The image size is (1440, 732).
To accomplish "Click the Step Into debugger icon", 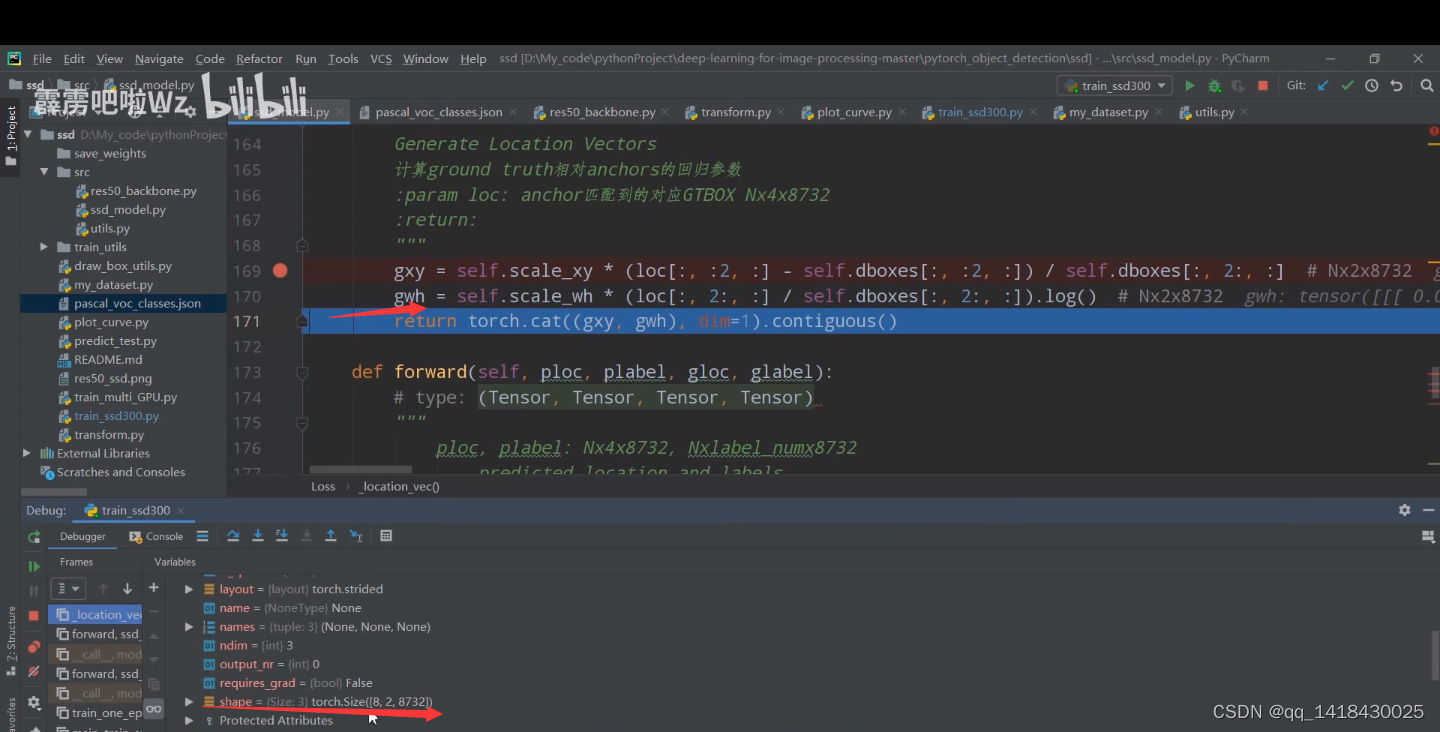I will (x=258, y=536).
